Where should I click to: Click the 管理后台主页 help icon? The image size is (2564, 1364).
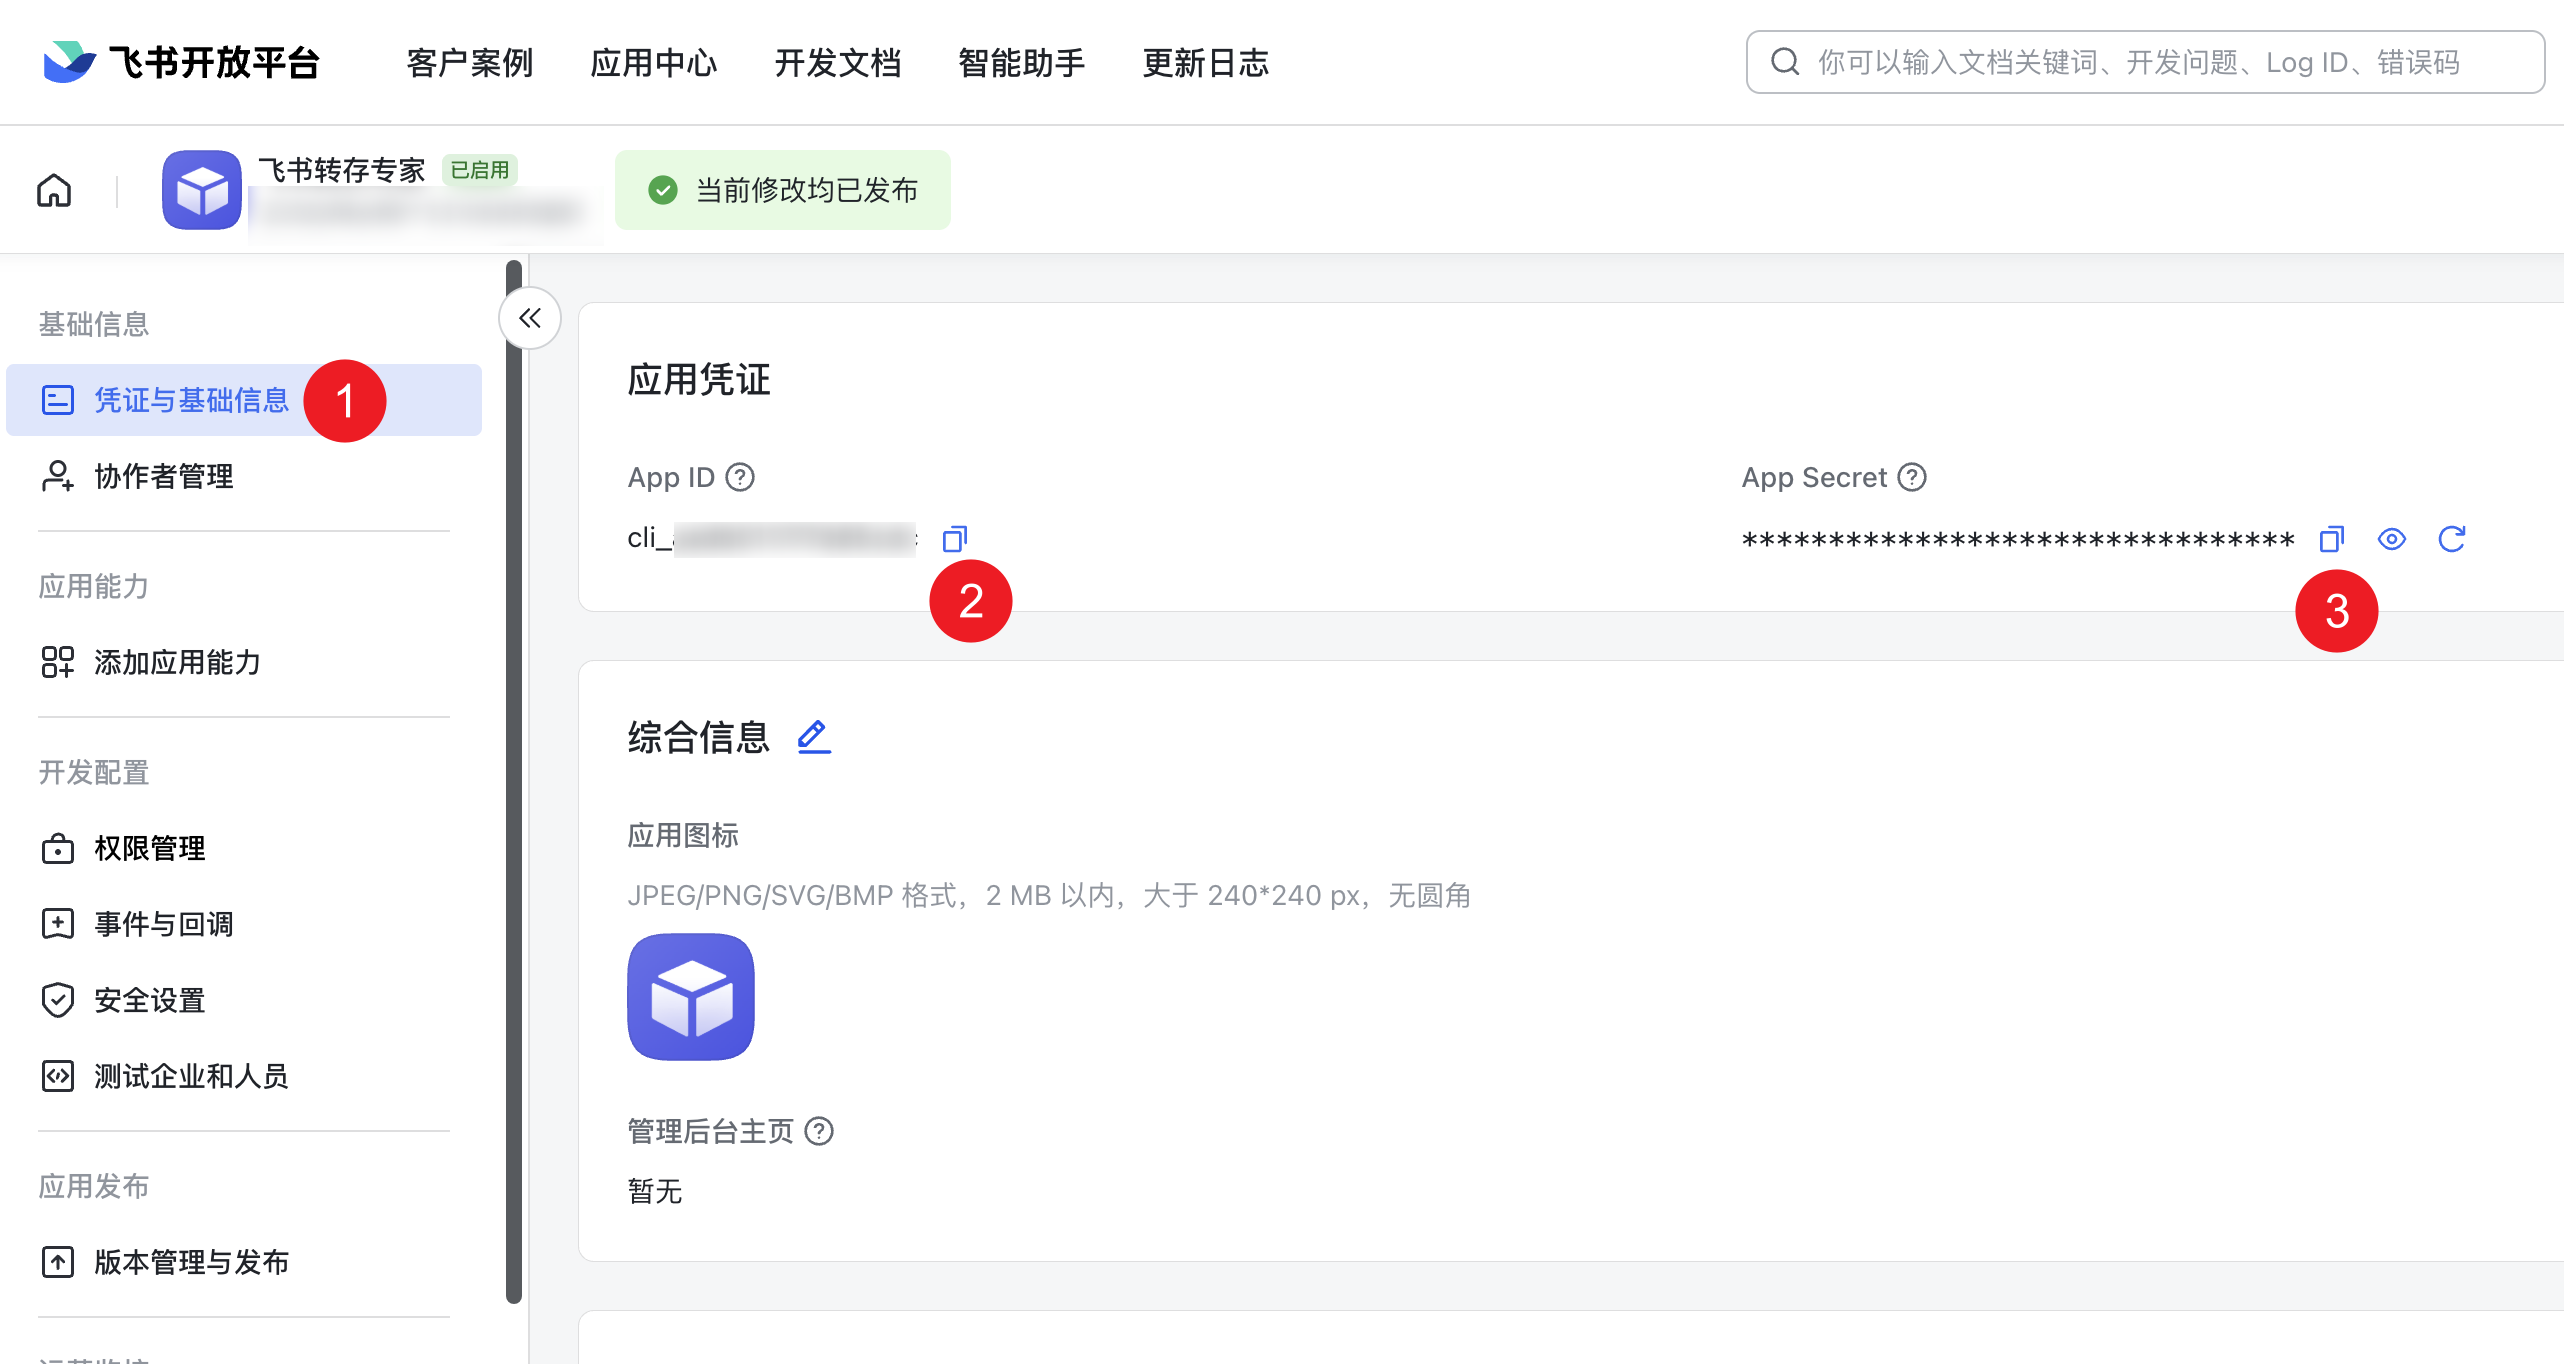819,1131
